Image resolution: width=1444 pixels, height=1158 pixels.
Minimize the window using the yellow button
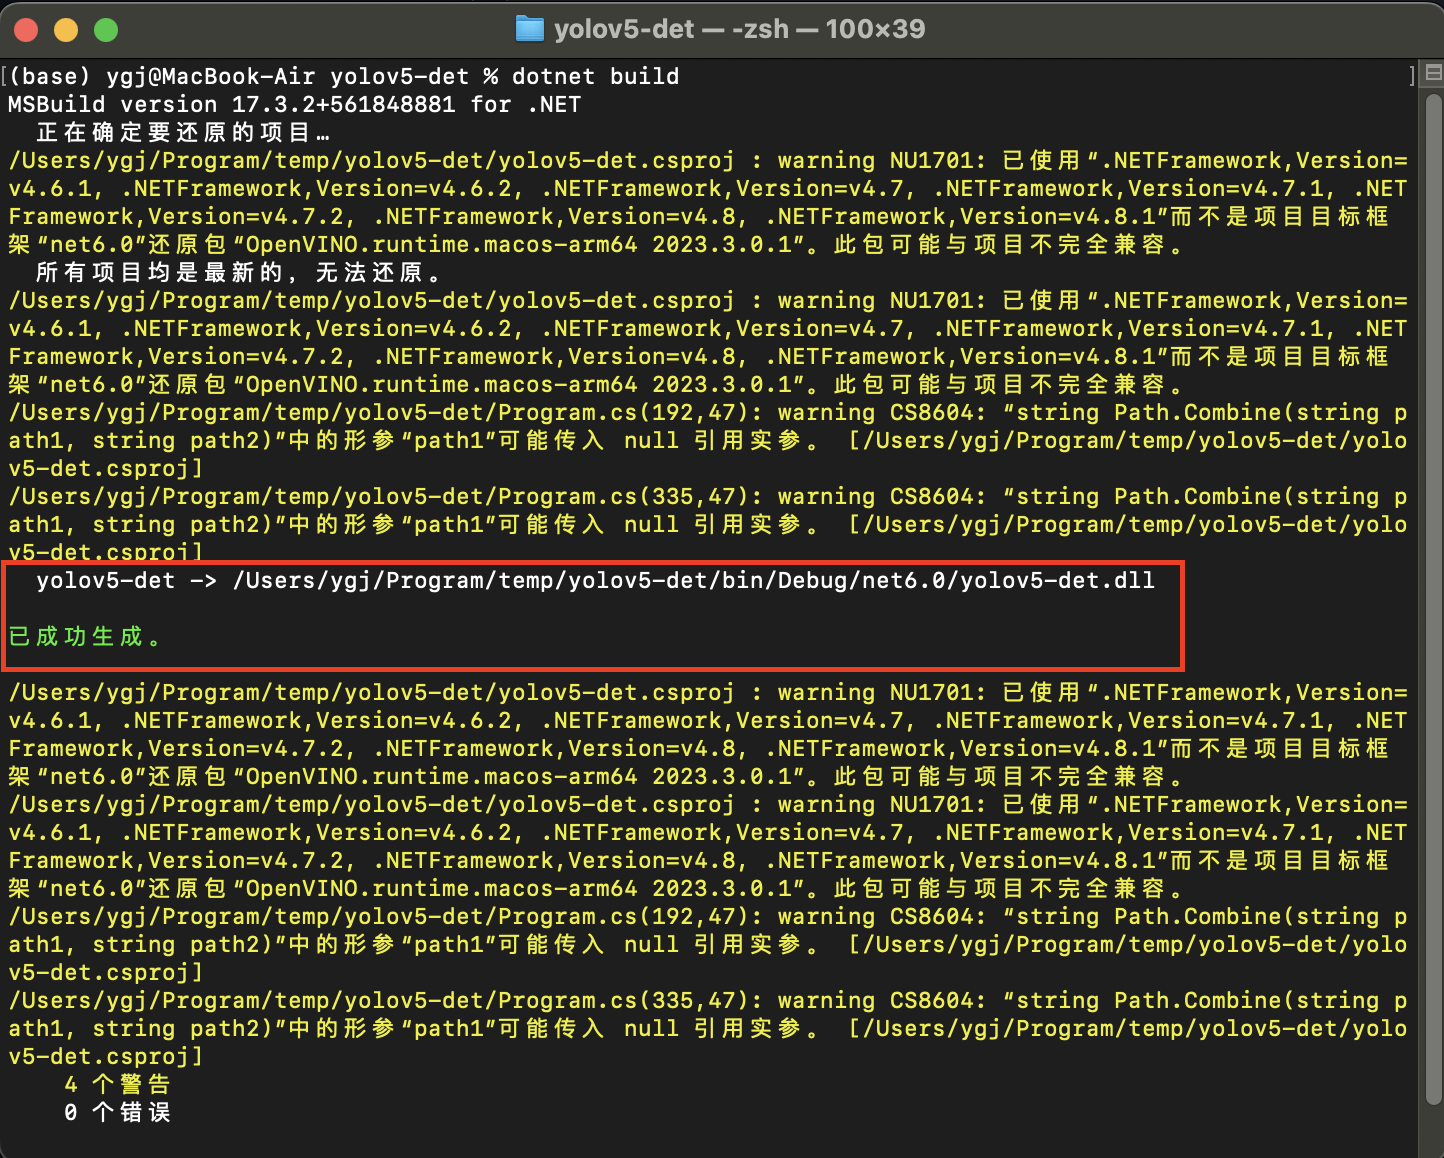[66, 29]
